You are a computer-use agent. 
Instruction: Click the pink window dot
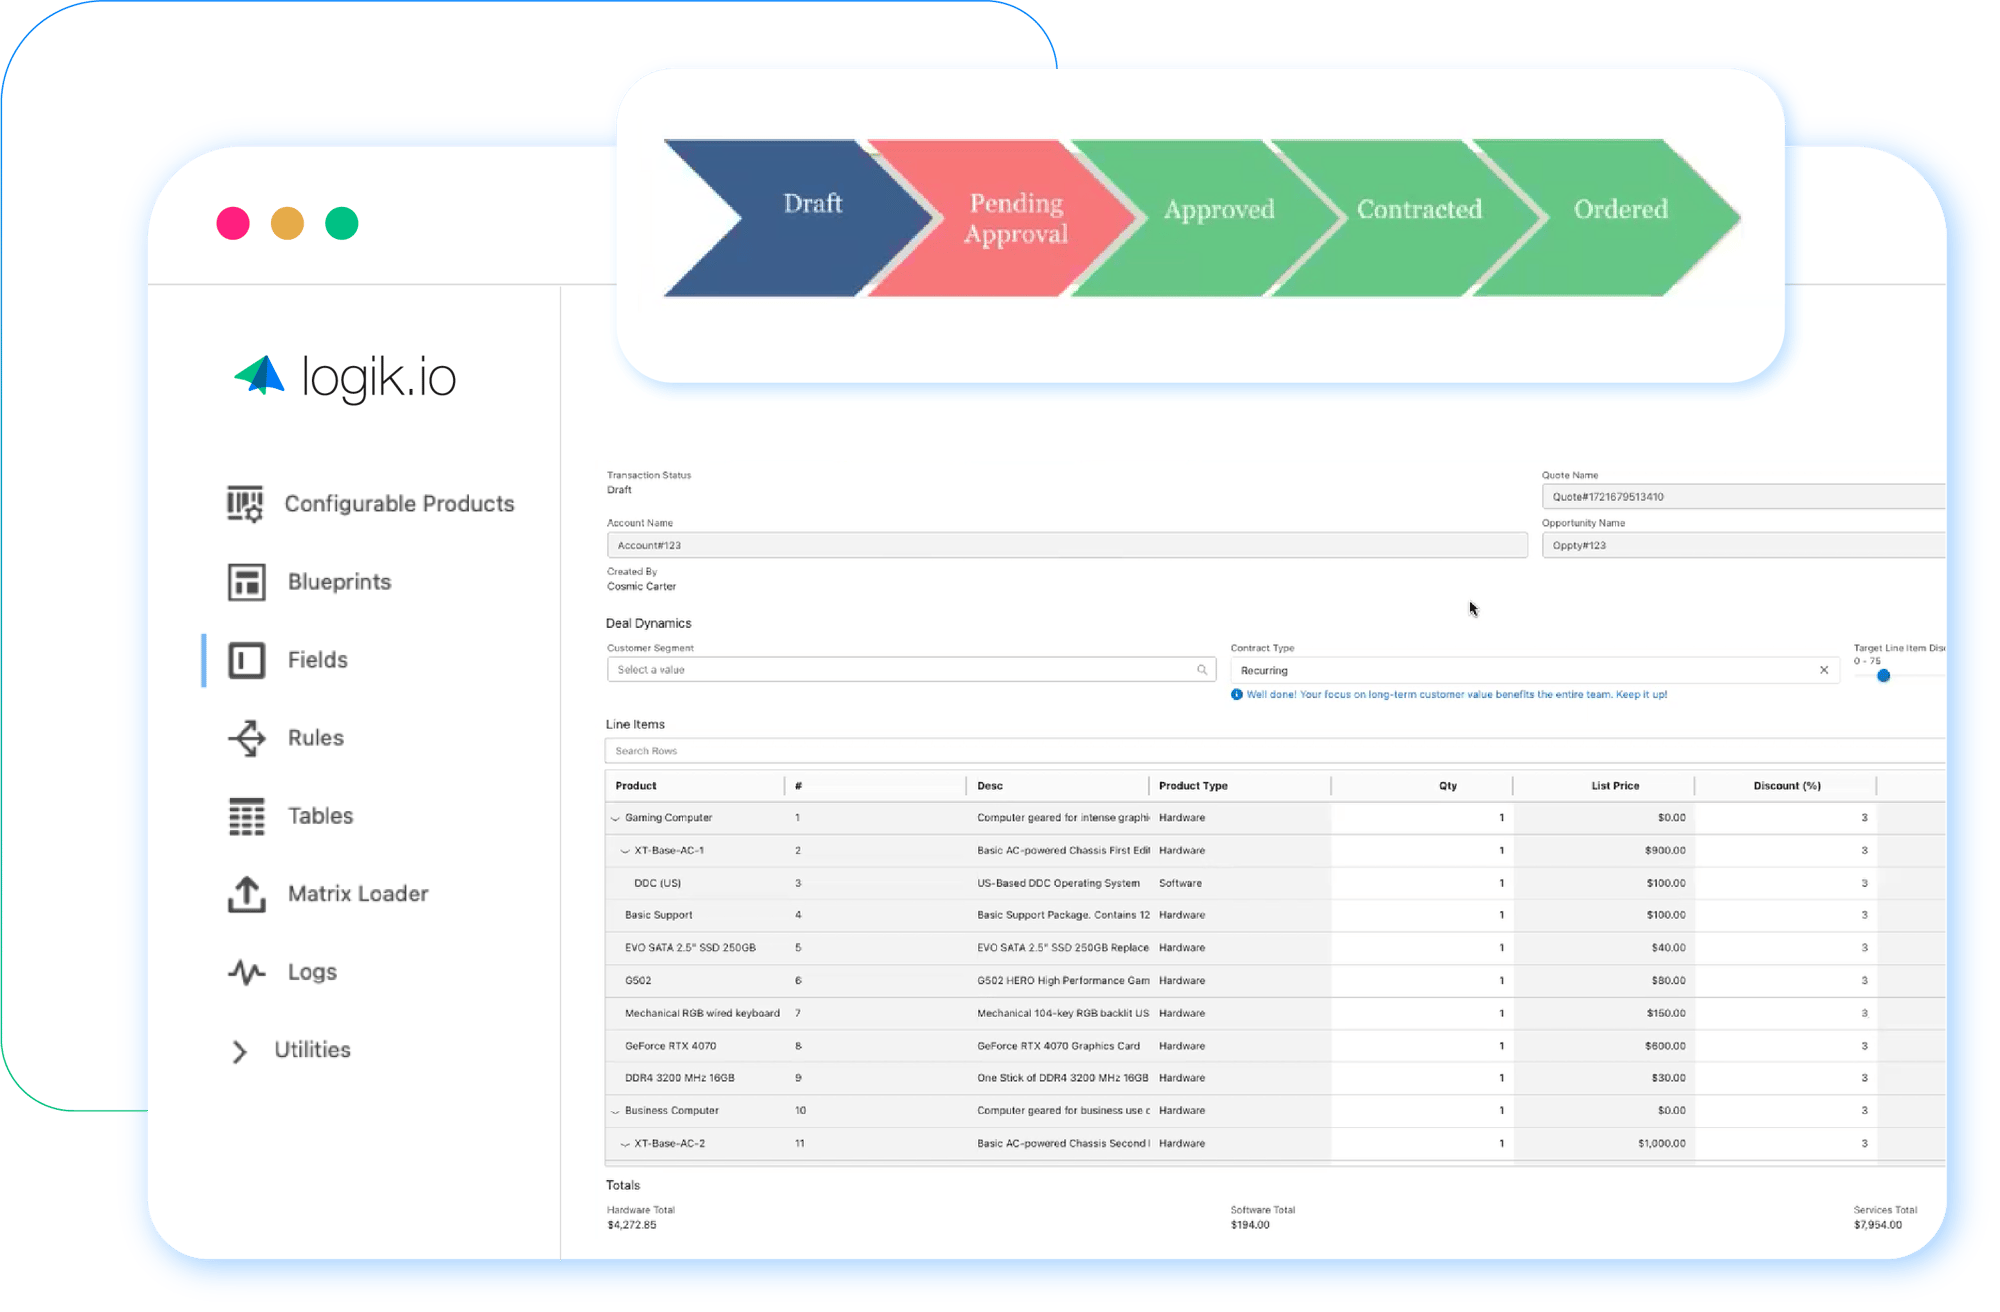[233, 223]
